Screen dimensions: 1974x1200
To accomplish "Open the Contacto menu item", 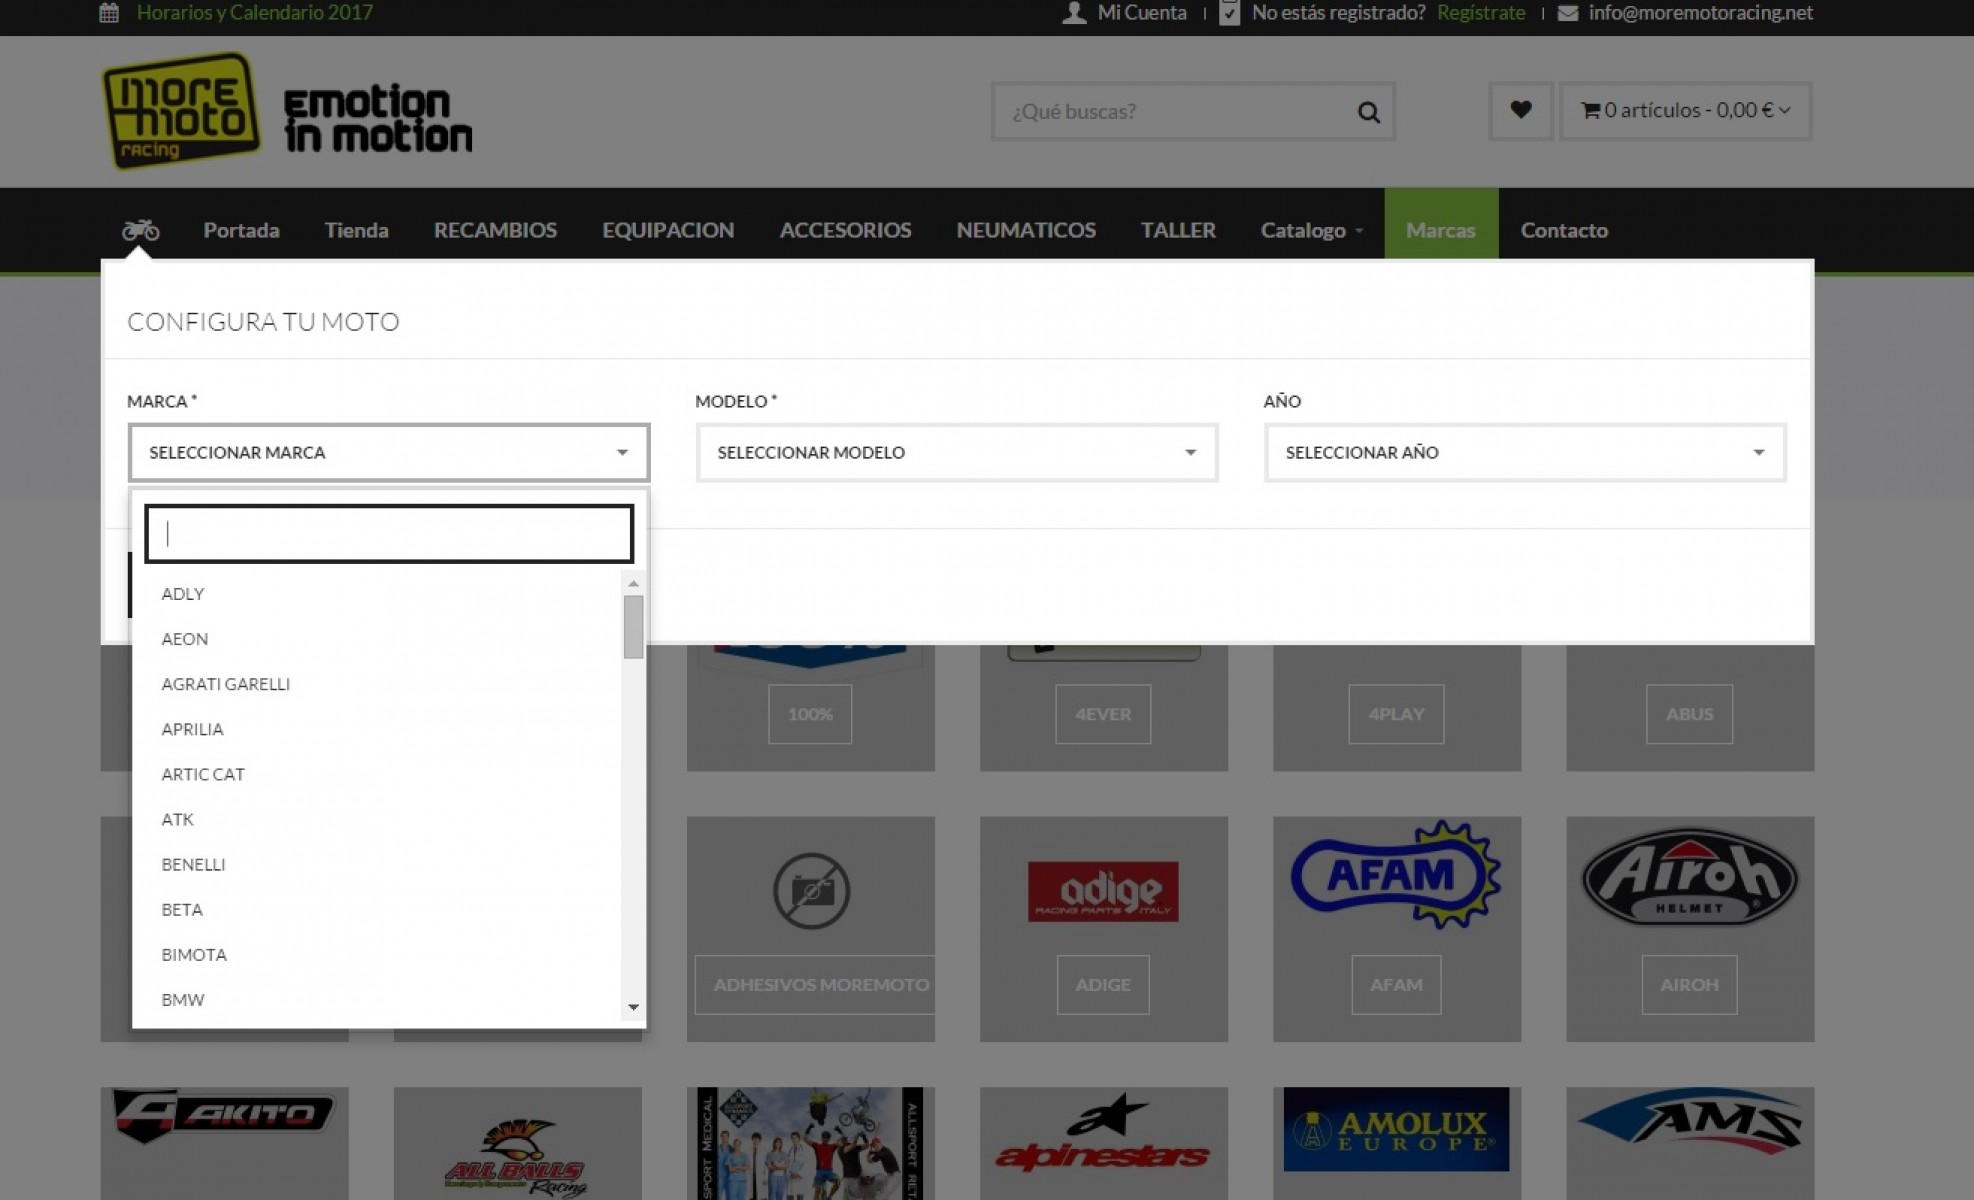I will click(1564, 230).
